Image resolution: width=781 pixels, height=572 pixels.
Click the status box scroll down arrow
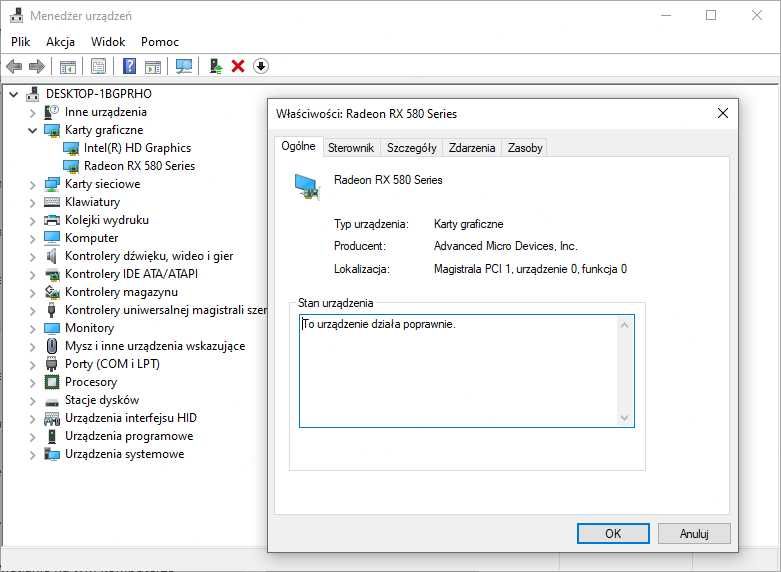point(625,418)
